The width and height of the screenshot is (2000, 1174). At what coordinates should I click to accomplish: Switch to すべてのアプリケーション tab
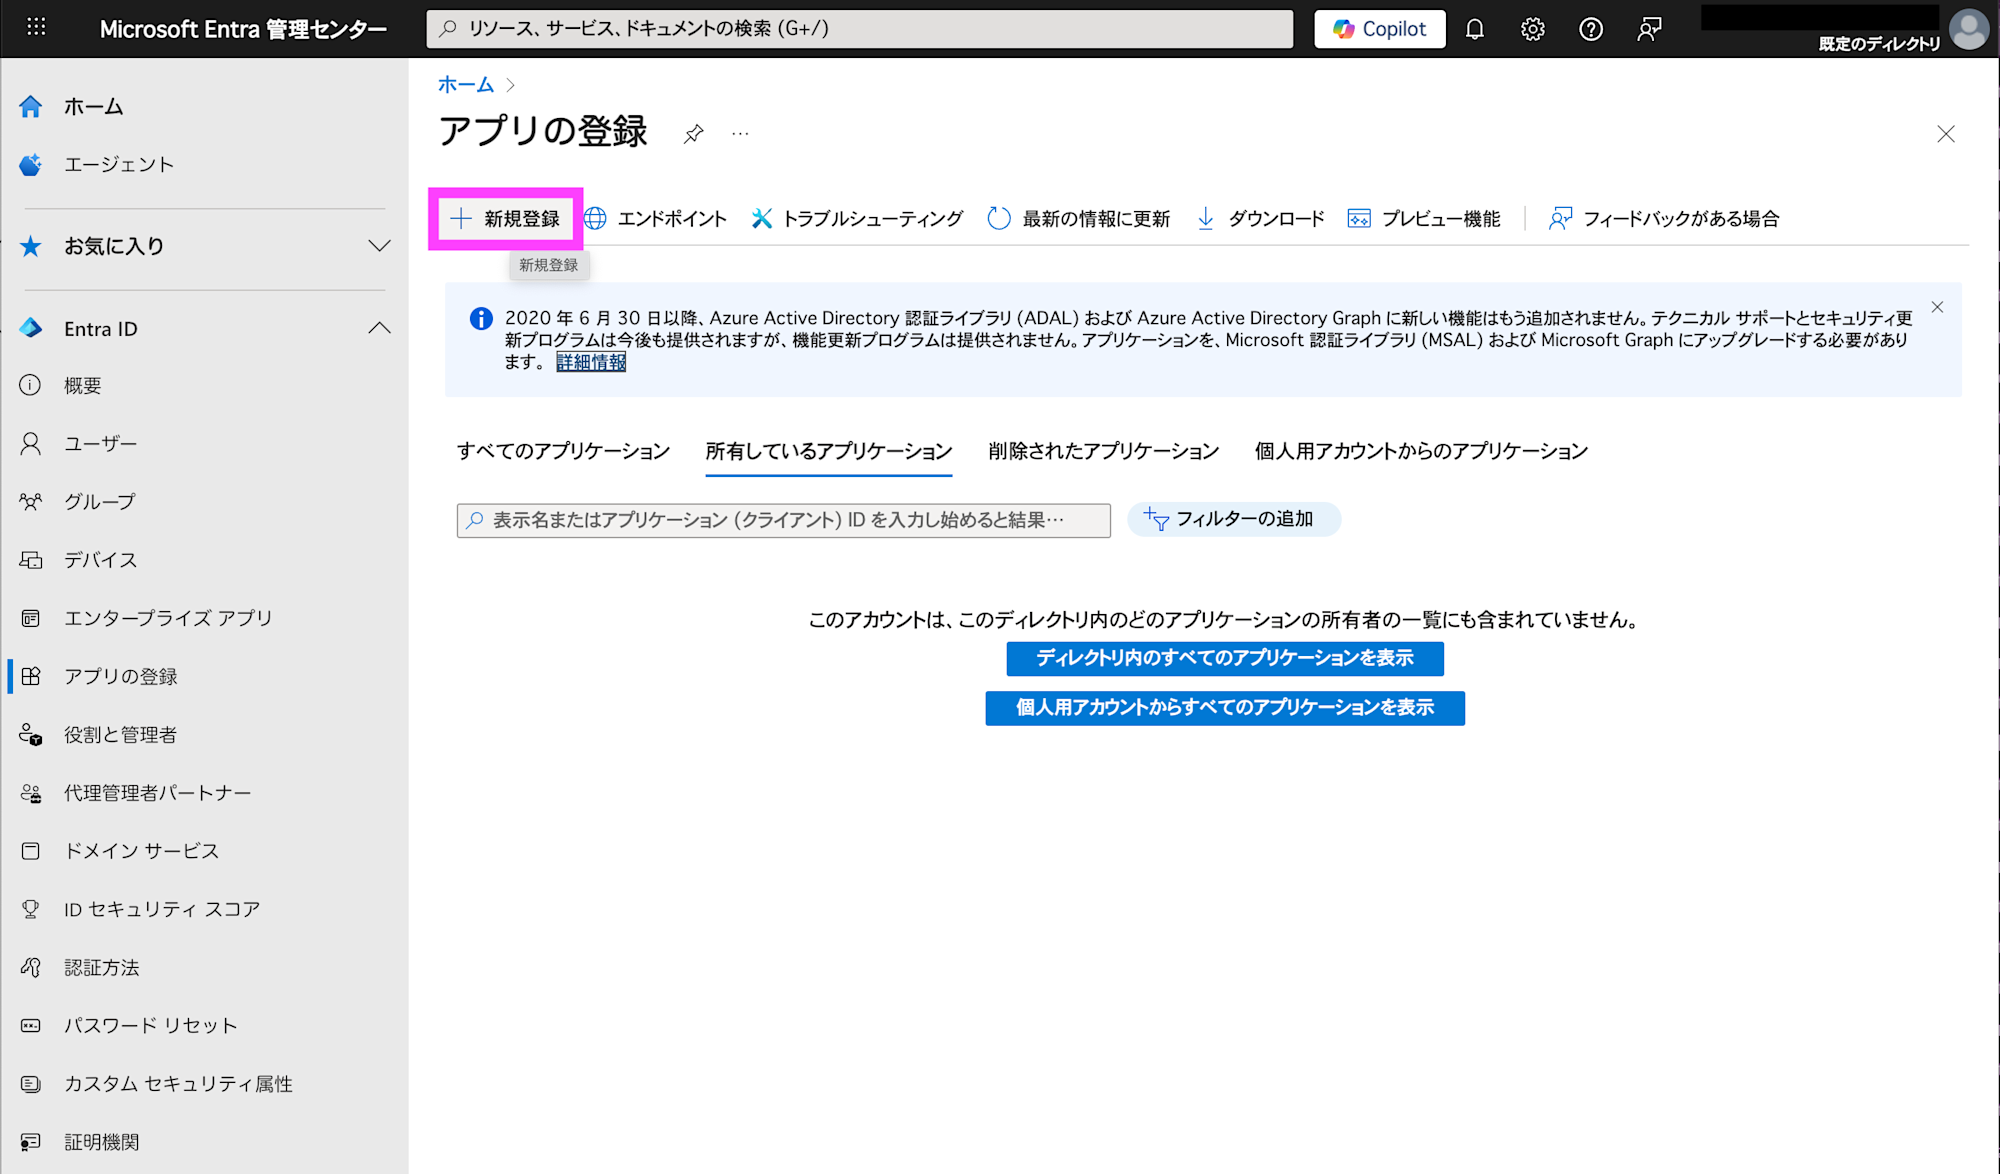tap(563, 451)
